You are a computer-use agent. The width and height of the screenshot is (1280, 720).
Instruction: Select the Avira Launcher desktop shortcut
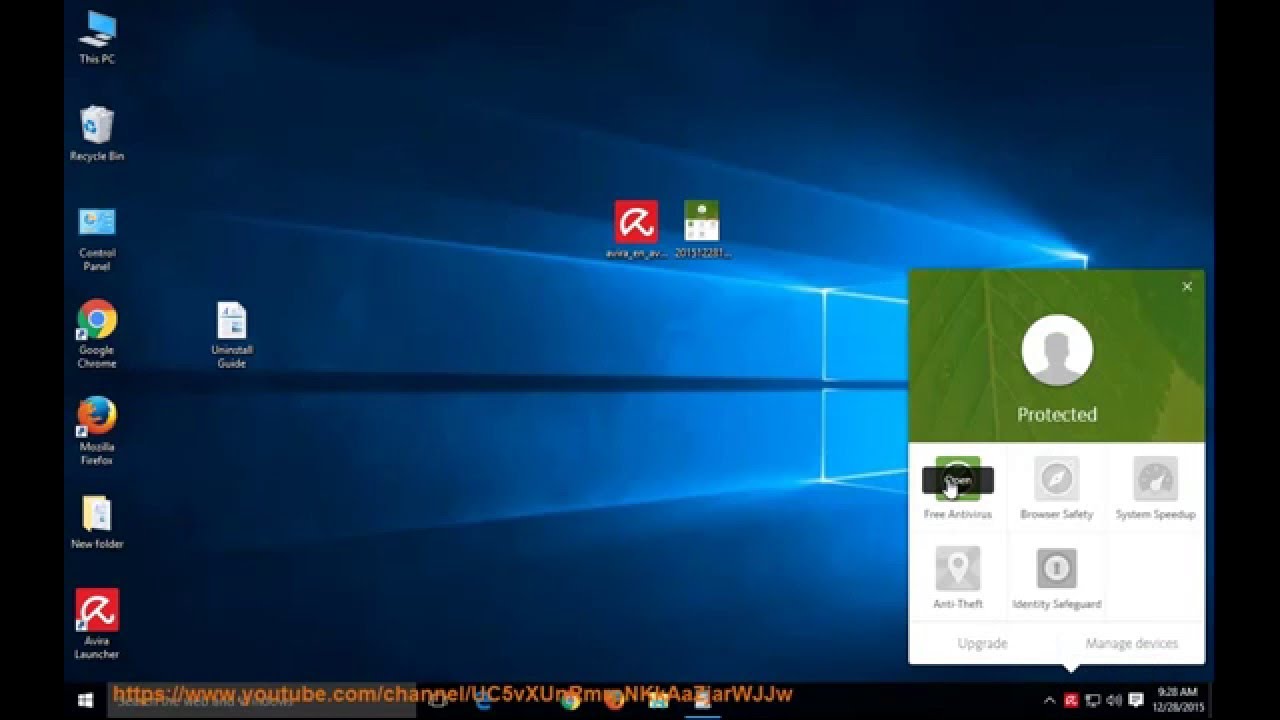[97, 623]
